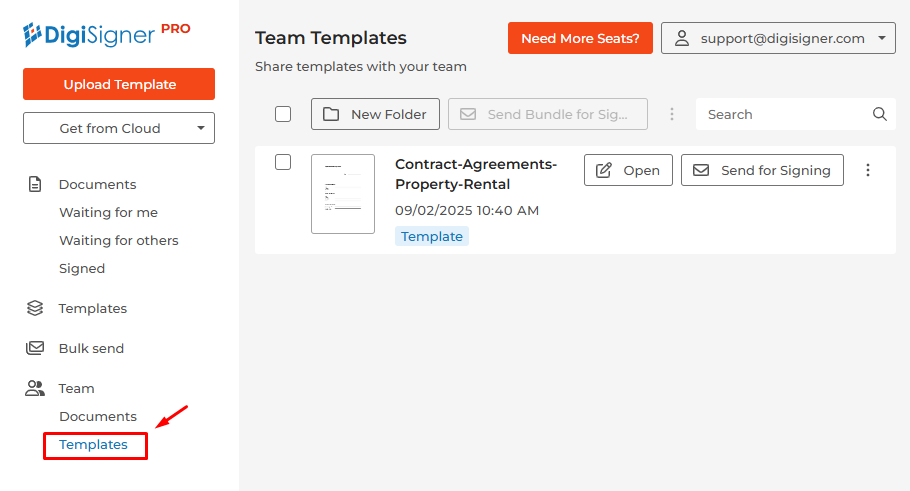The image size is (910, 491).
Task: Expand the Get from Cloud dropdown
Action: click(x=119, y=128)
